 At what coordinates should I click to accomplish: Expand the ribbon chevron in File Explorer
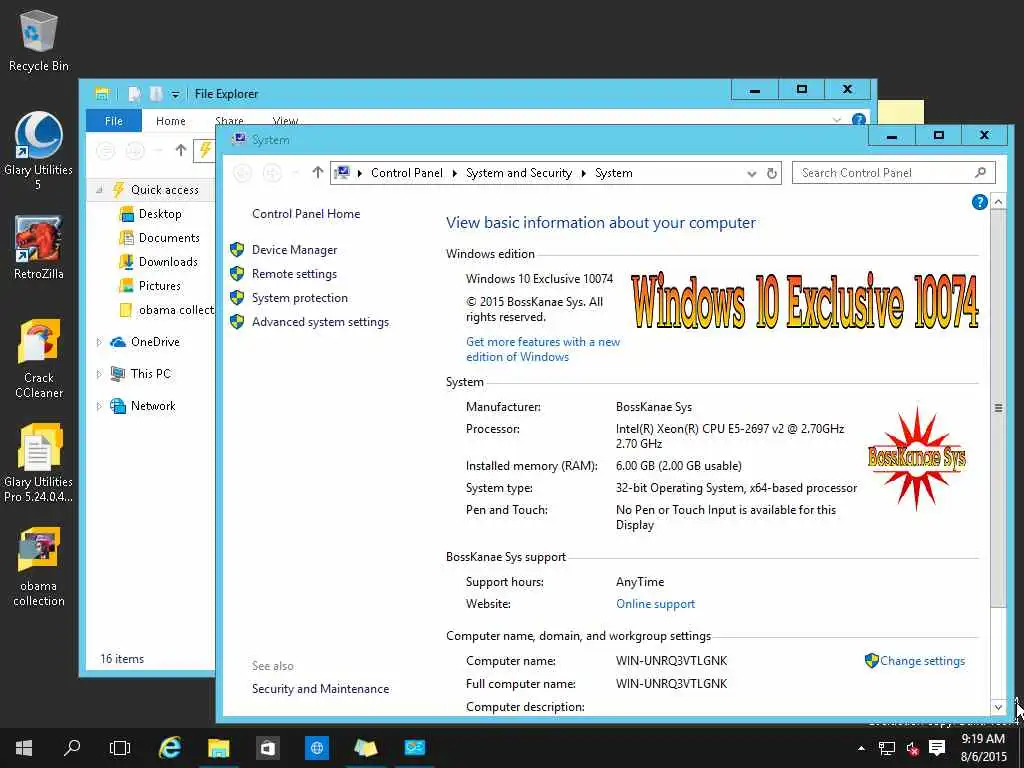pyautogui.click(x=837, y=120)
